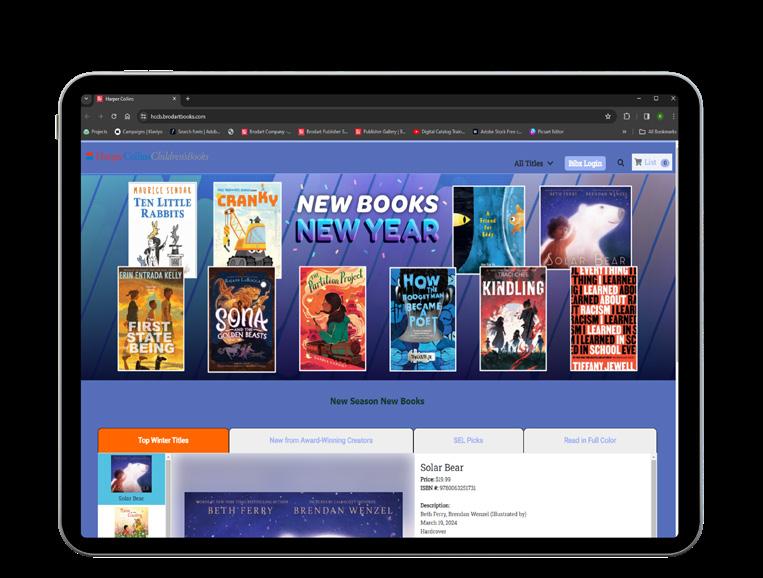The image size is (763, 578).
Task: Open the Brodart Company bookmark
Action: (x=266, y=132)
